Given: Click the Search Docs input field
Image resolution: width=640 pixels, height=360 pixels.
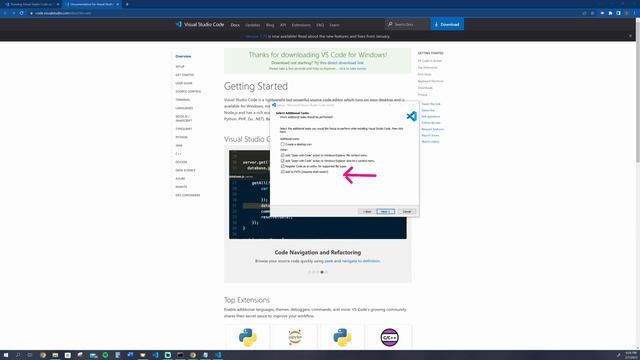Looking at the screenshot, I should pos(407,24).
